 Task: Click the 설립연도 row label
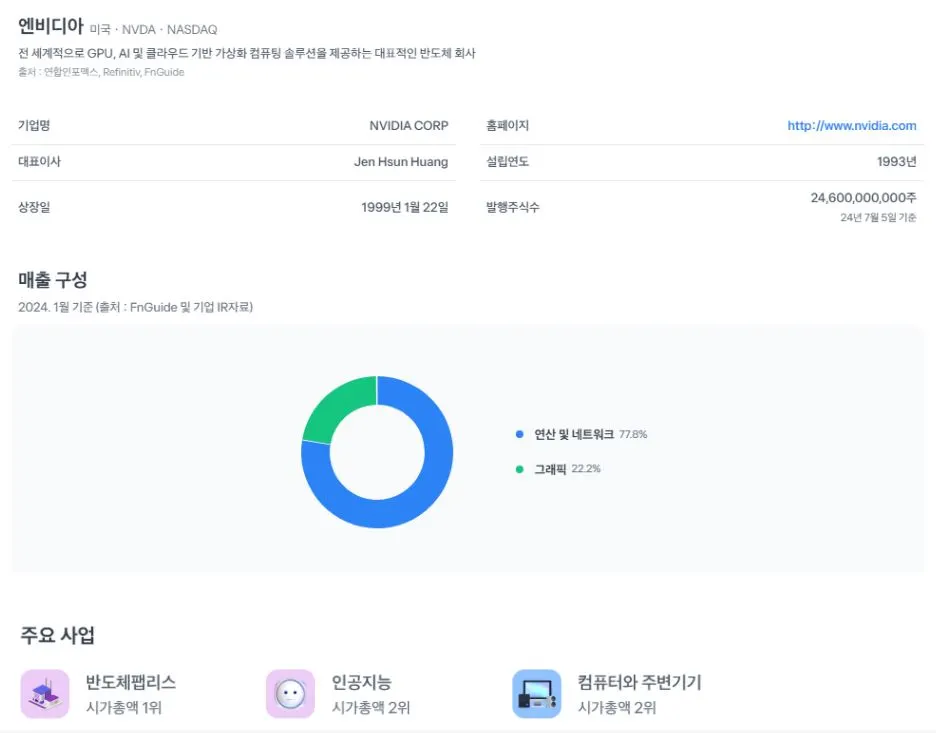click(x=507, y=161)
